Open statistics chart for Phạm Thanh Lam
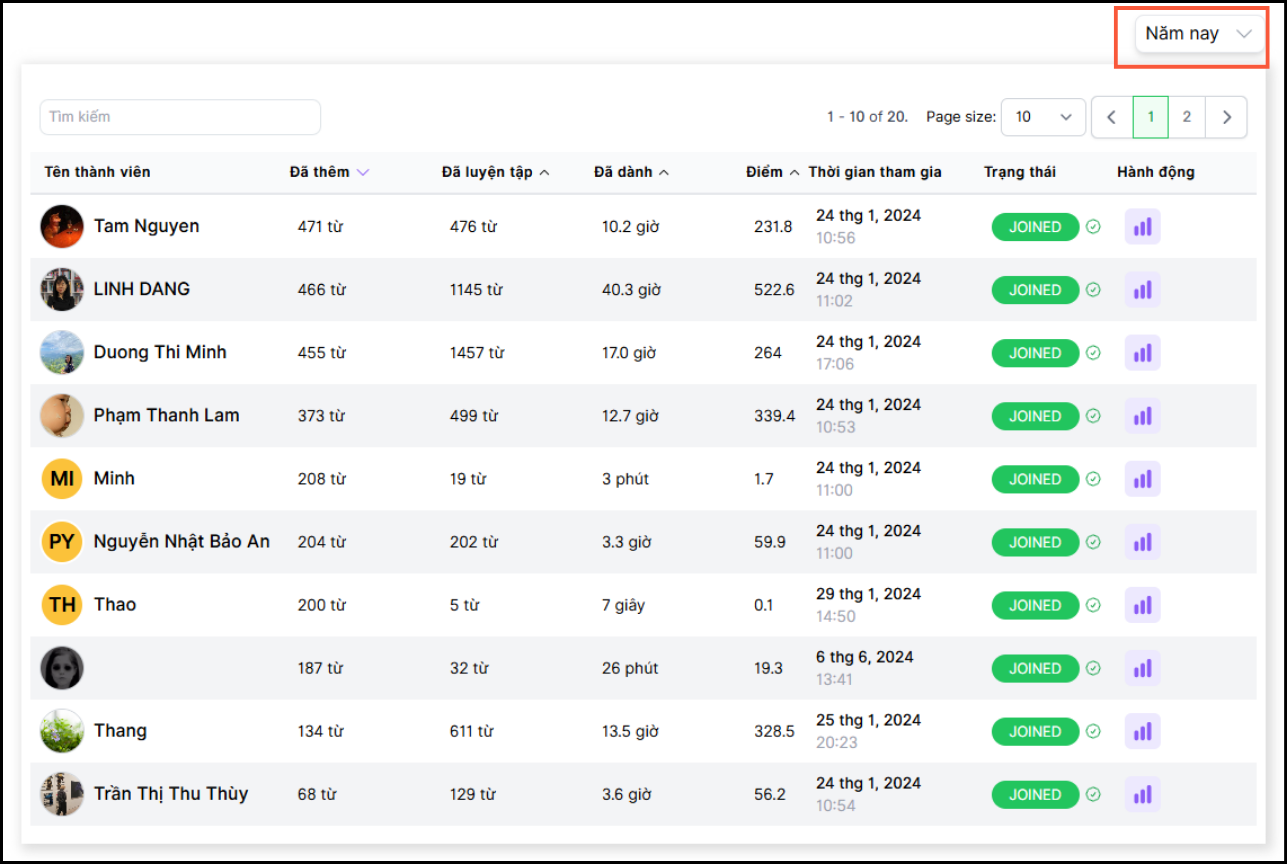Screen dimensions: 1288x864 1142,416
